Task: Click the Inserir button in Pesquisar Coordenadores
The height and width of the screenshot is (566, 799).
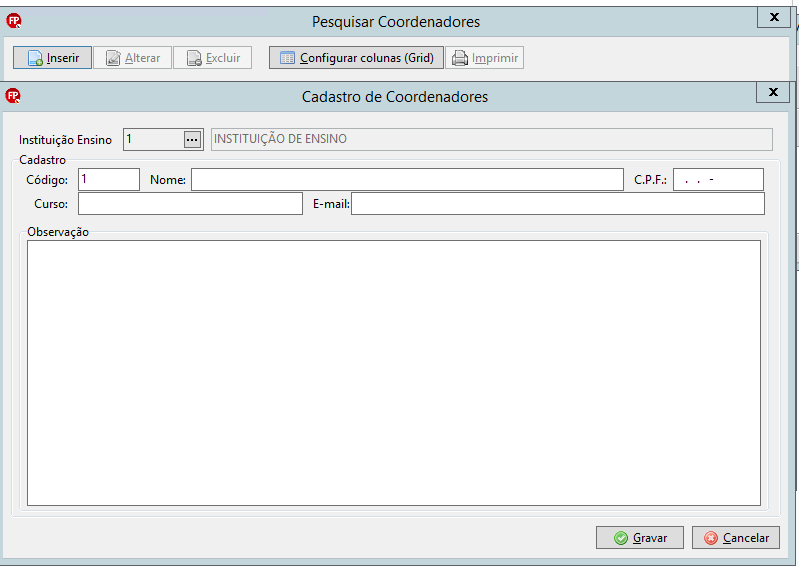Action: click(52, 58)
